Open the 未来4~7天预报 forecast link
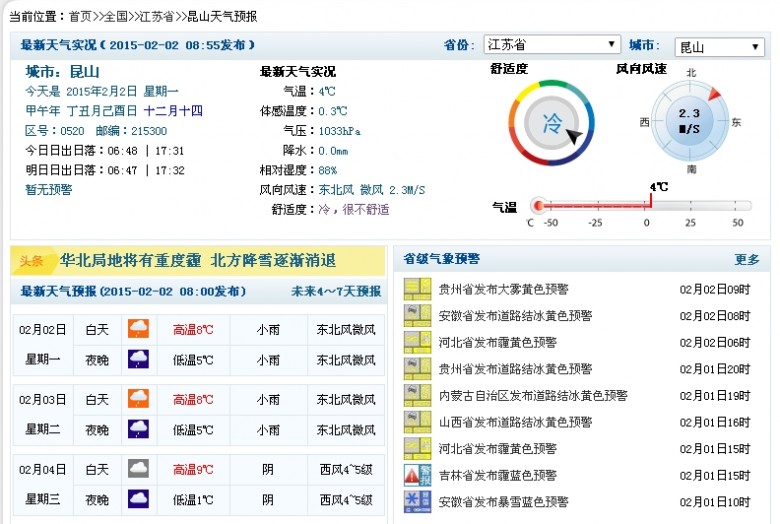This screenshot has width=780, height=524. pos(335,292)
